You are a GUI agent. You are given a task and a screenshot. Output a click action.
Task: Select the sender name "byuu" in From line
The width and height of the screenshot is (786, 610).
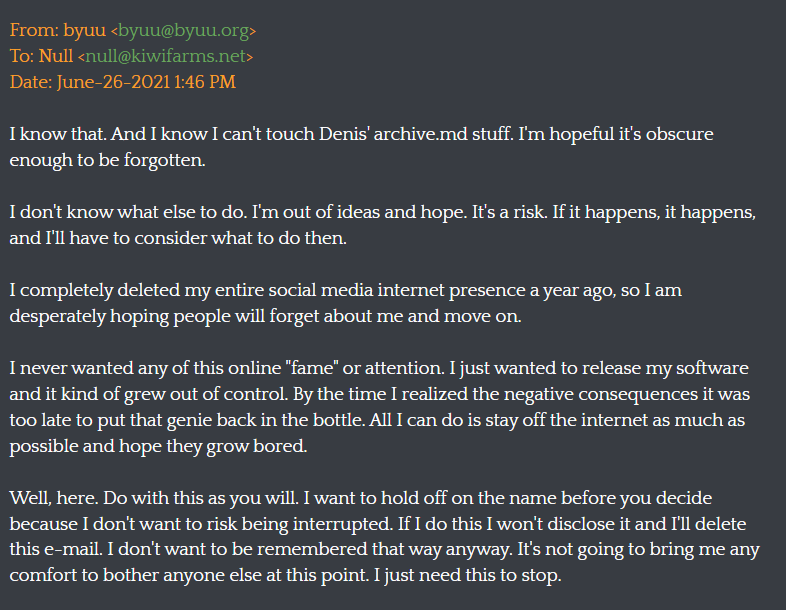click(84, 31)
